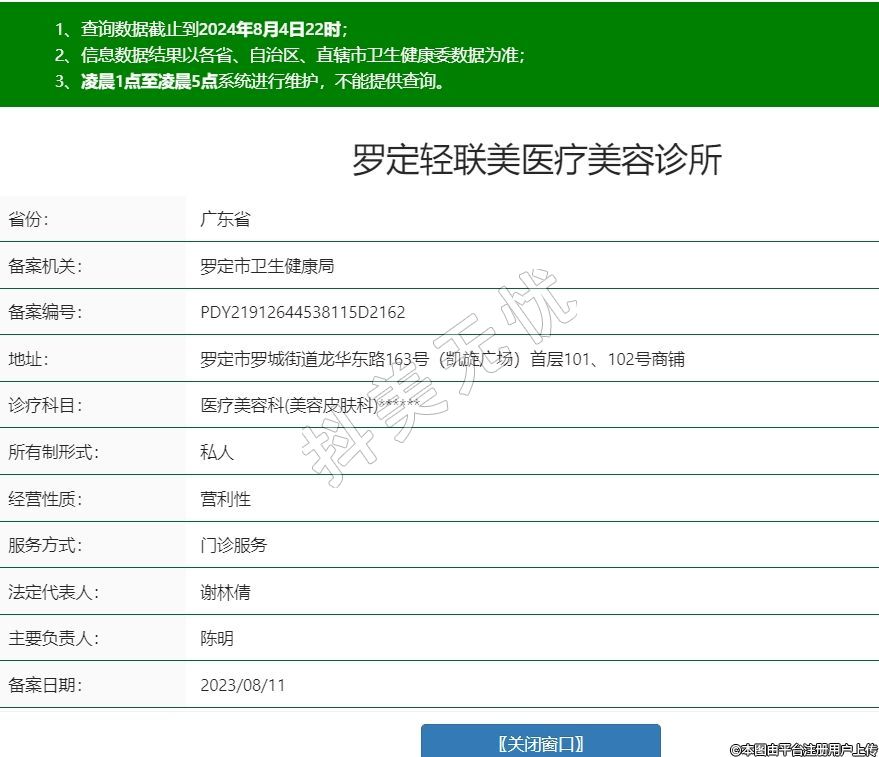
Task: Click the 诊疗科目 field label
Action: click(x=45, y=406)
